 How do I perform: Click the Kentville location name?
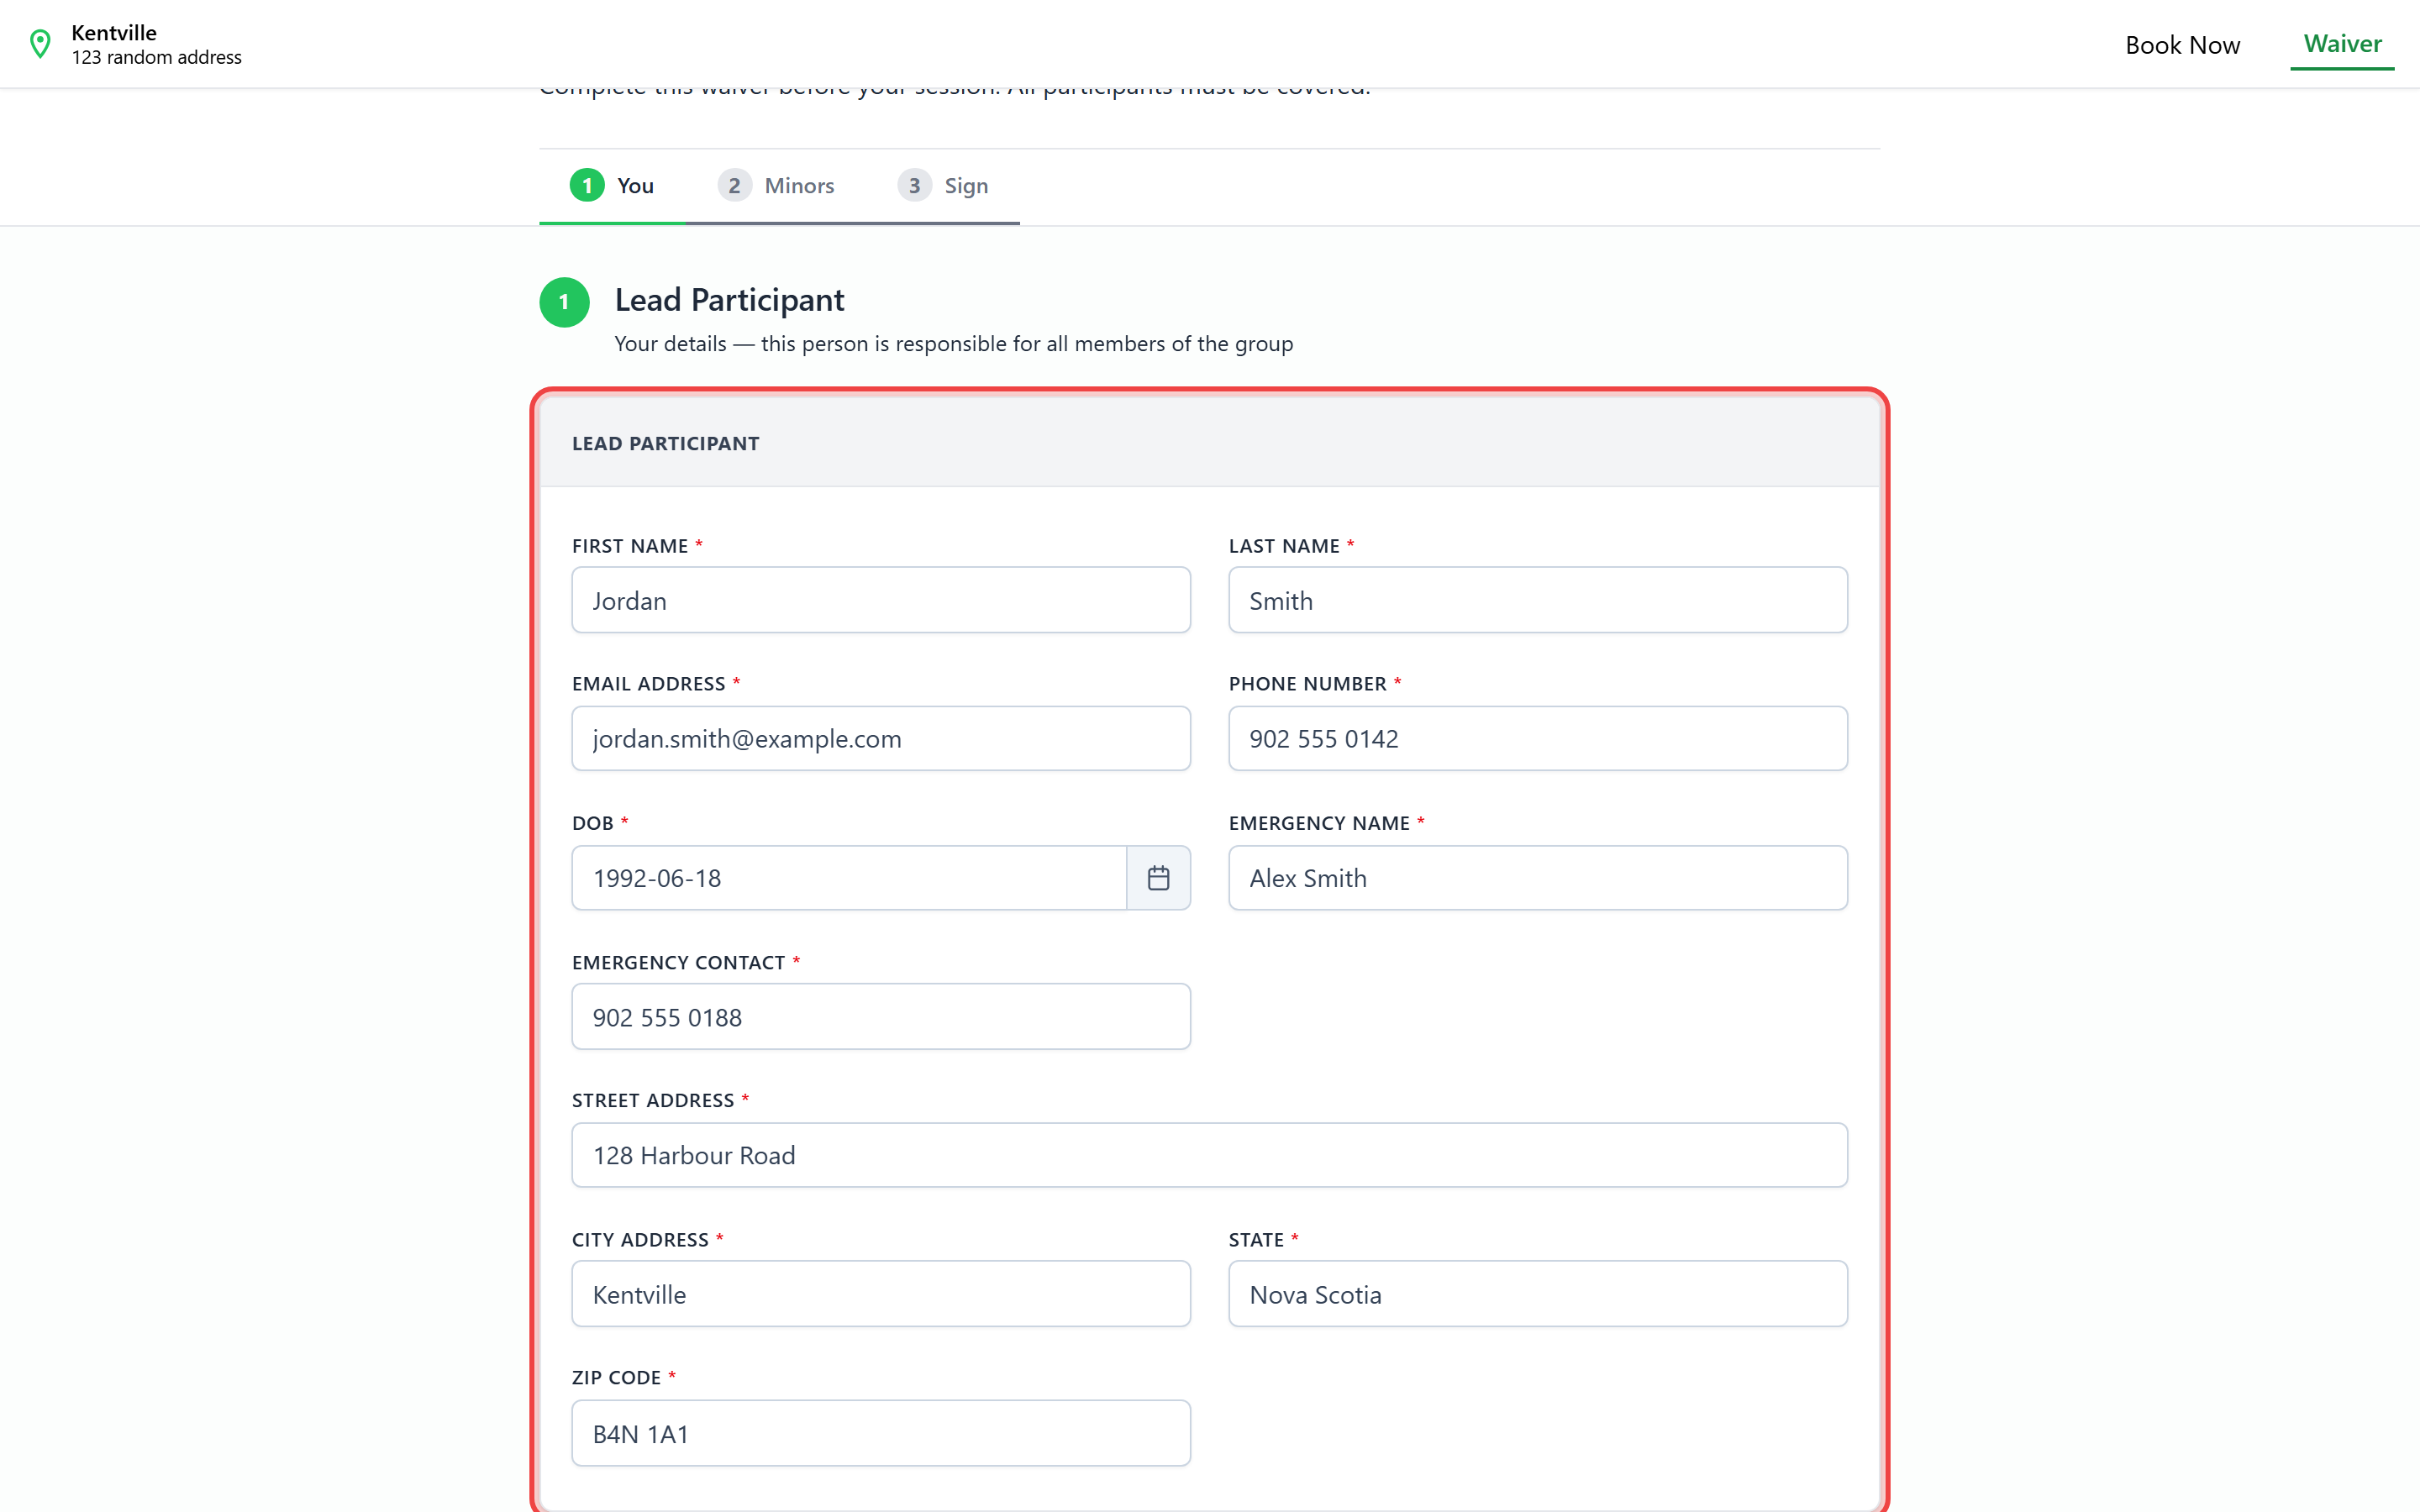tap(114, 32)
